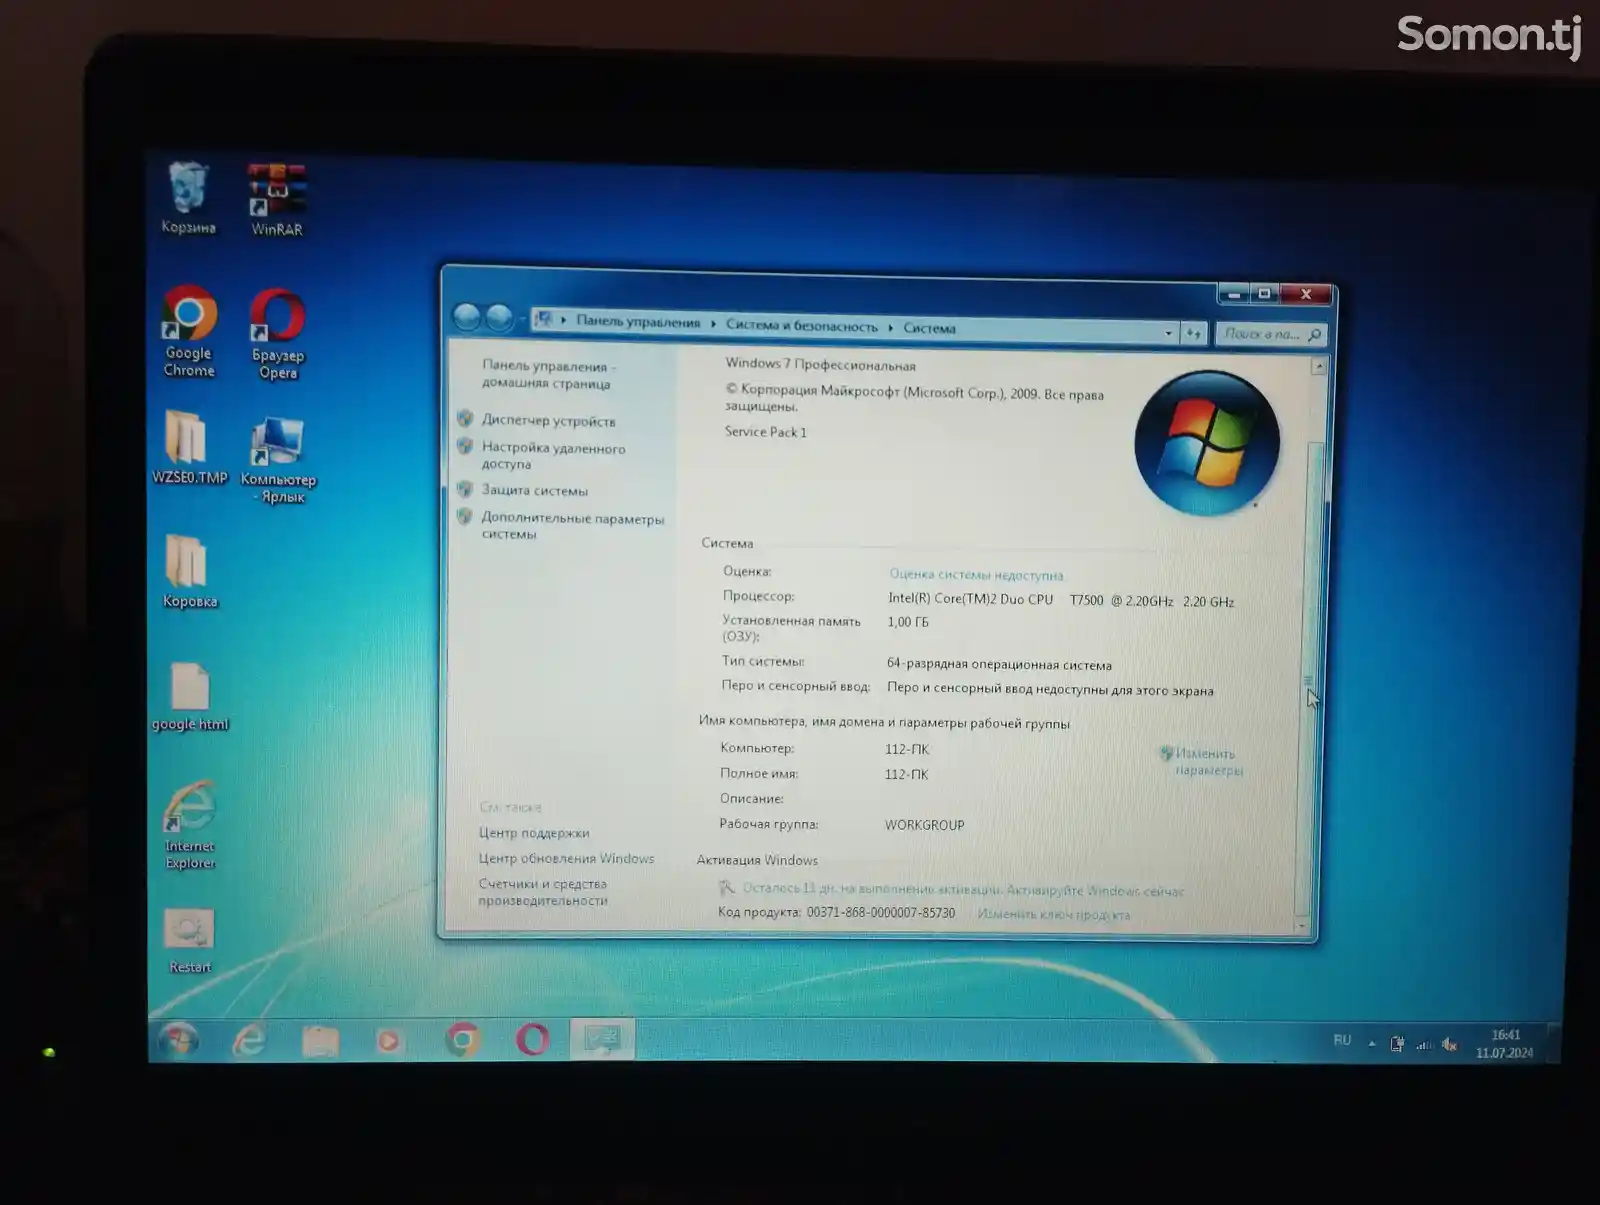
Task: Maximize the System window
Action: [1264, 294]
